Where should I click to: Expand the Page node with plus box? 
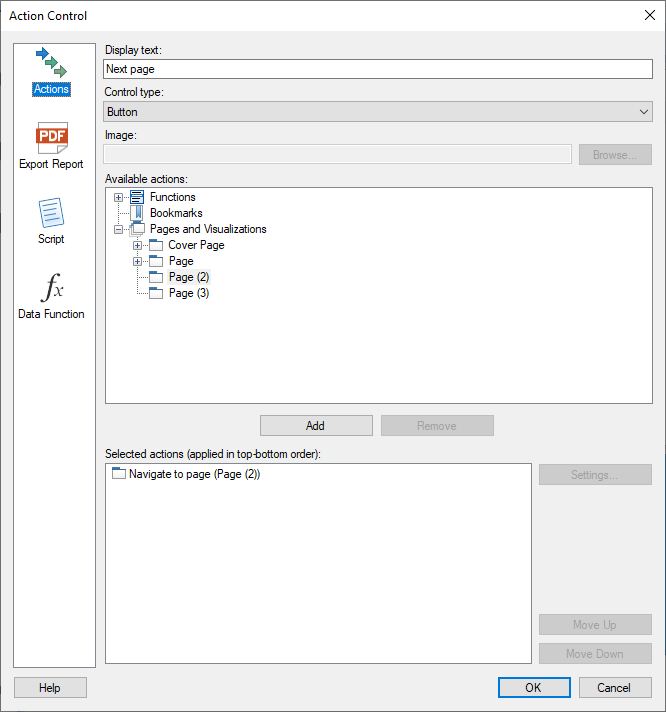click(x=138, y=262)
